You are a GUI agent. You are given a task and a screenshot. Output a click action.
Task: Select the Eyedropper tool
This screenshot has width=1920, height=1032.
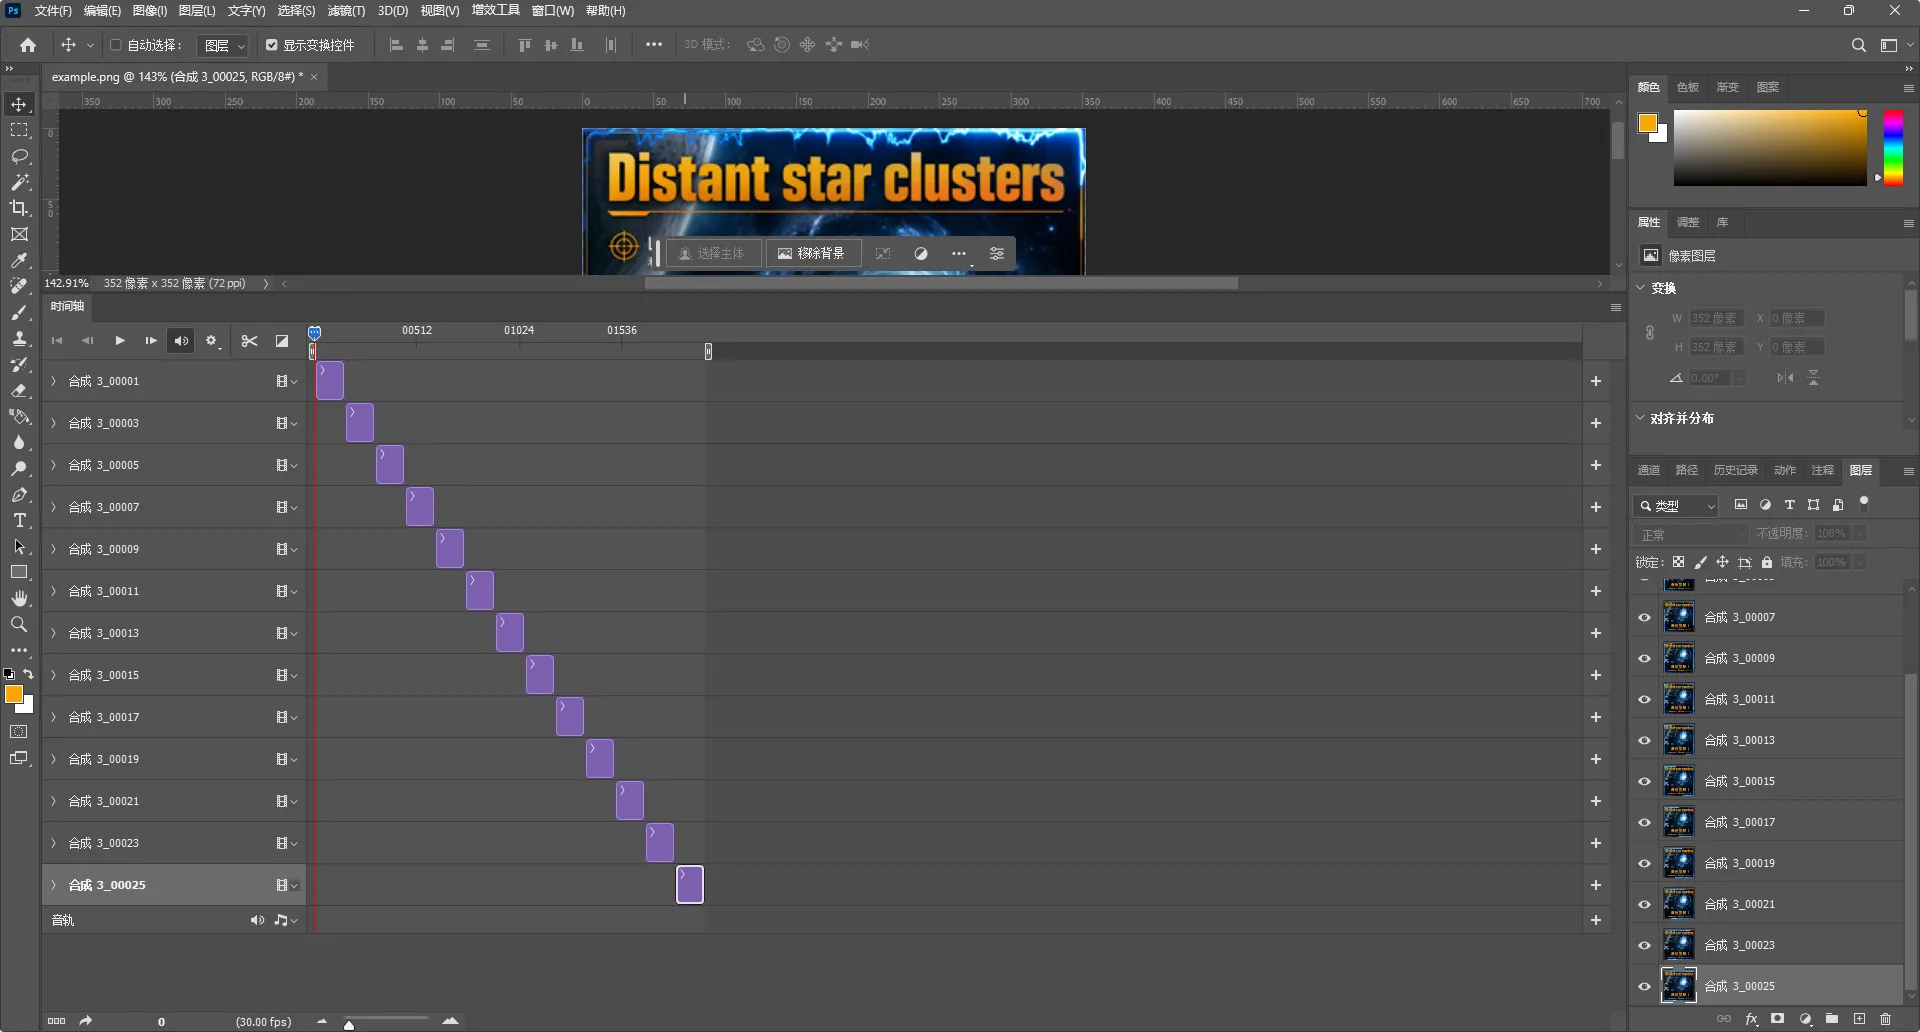pyautogui.click(x=19, y=260)
